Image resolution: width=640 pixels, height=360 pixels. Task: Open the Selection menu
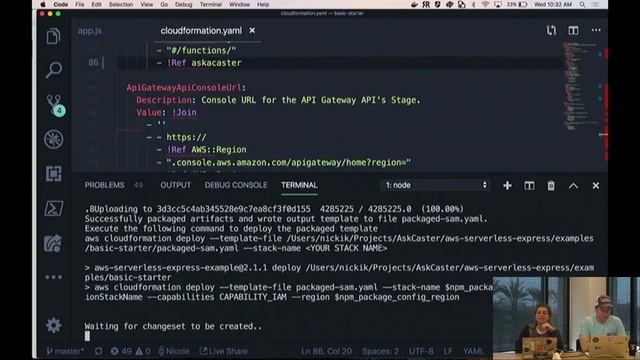tap(121, 4)
